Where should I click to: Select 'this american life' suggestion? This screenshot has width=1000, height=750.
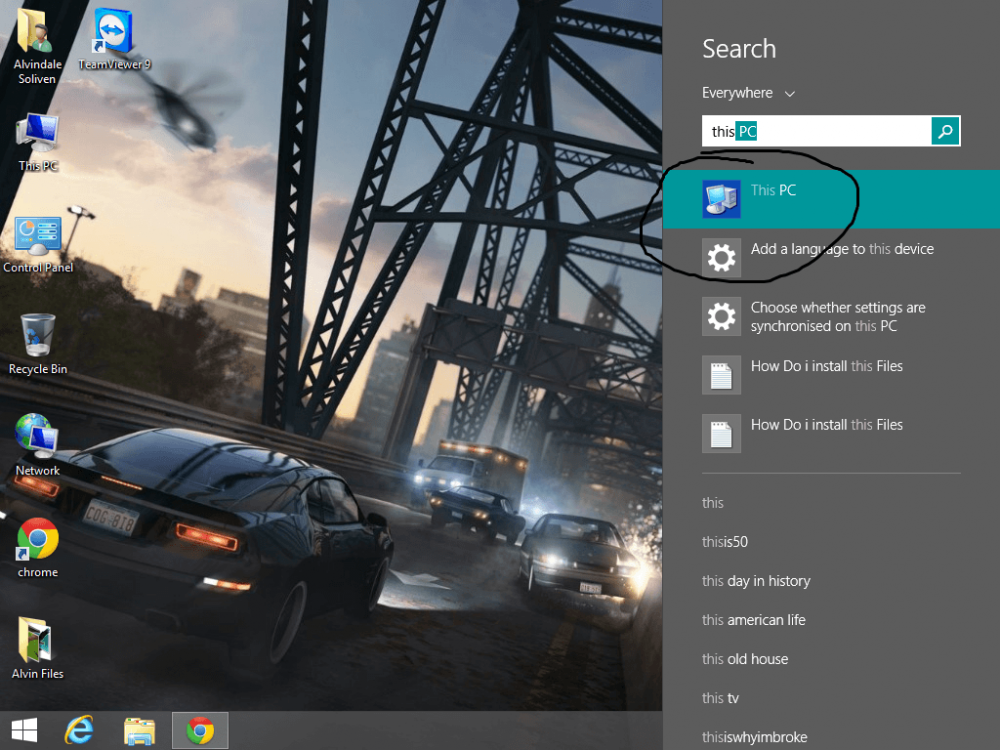753,620
